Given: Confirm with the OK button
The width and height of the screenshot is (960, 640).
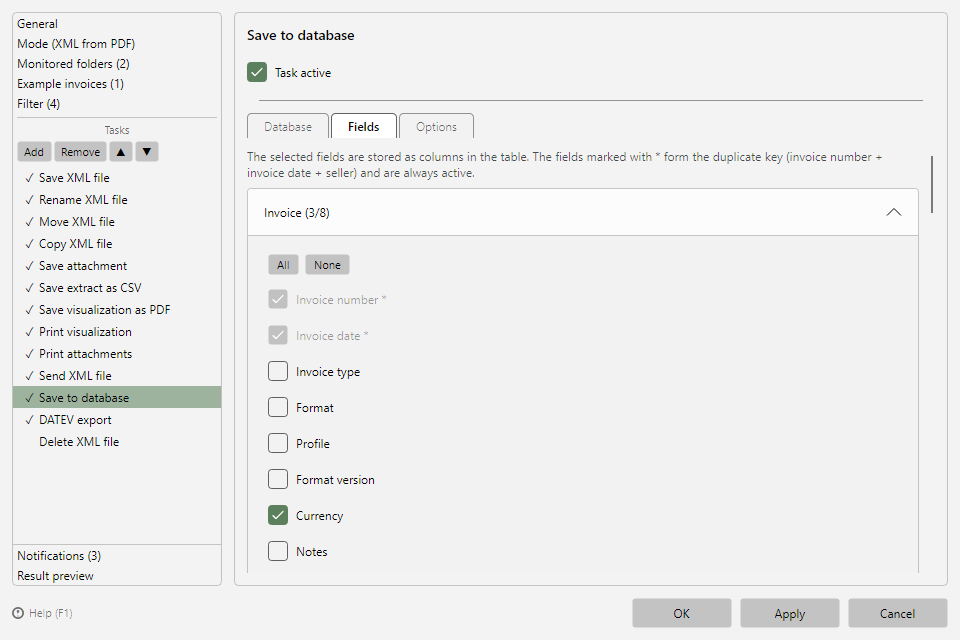Looking at the screenshot, I should 681,614.
